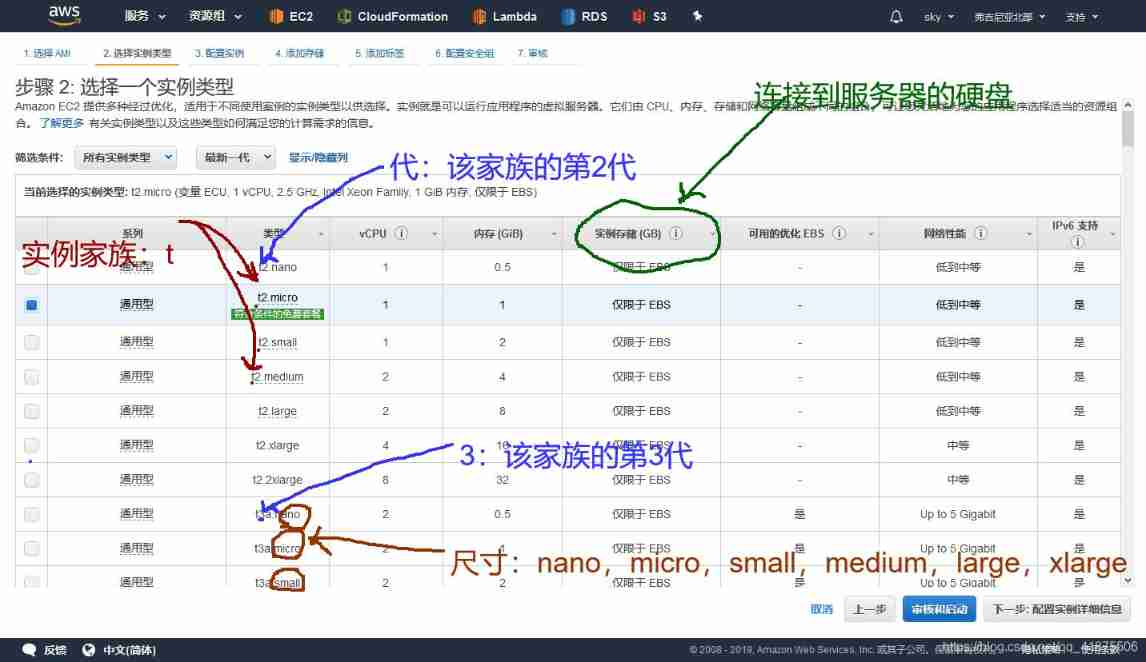Screen dimensions: 1146x662
Task: Click the pin shortcuts icon
Action: click(698, 17)
